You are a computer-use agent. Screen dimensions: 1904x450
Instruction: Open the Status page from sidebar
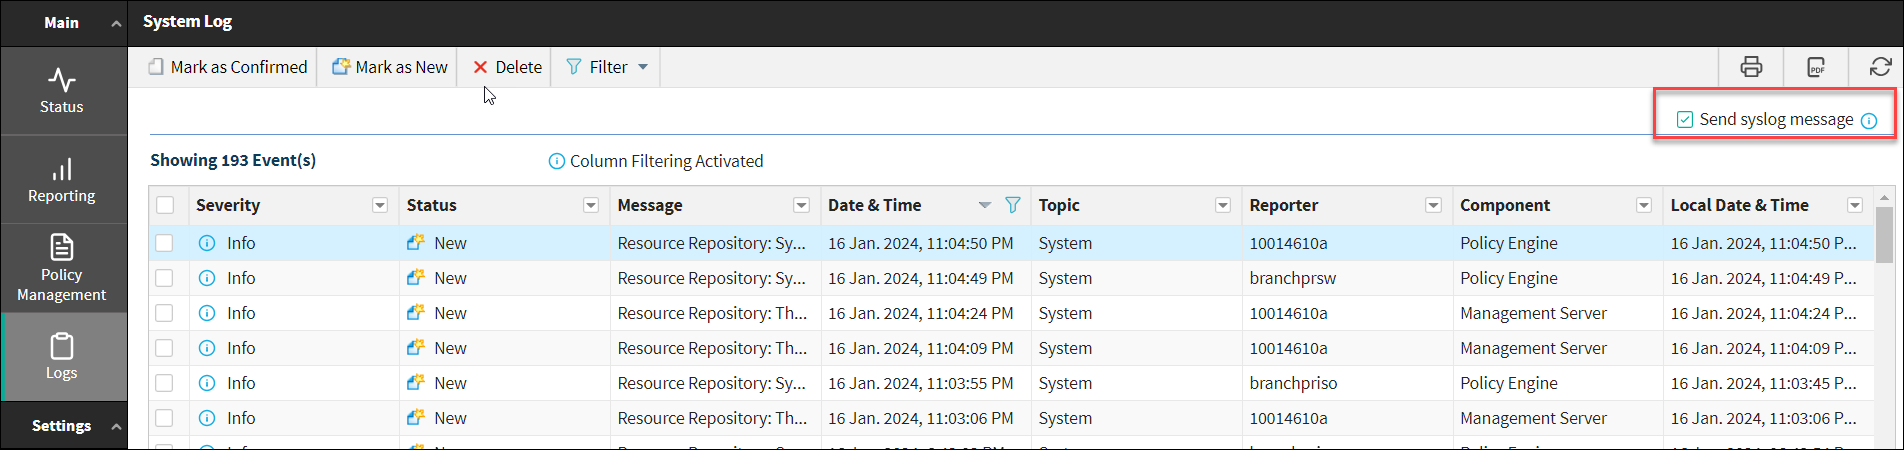click(62, 90)
